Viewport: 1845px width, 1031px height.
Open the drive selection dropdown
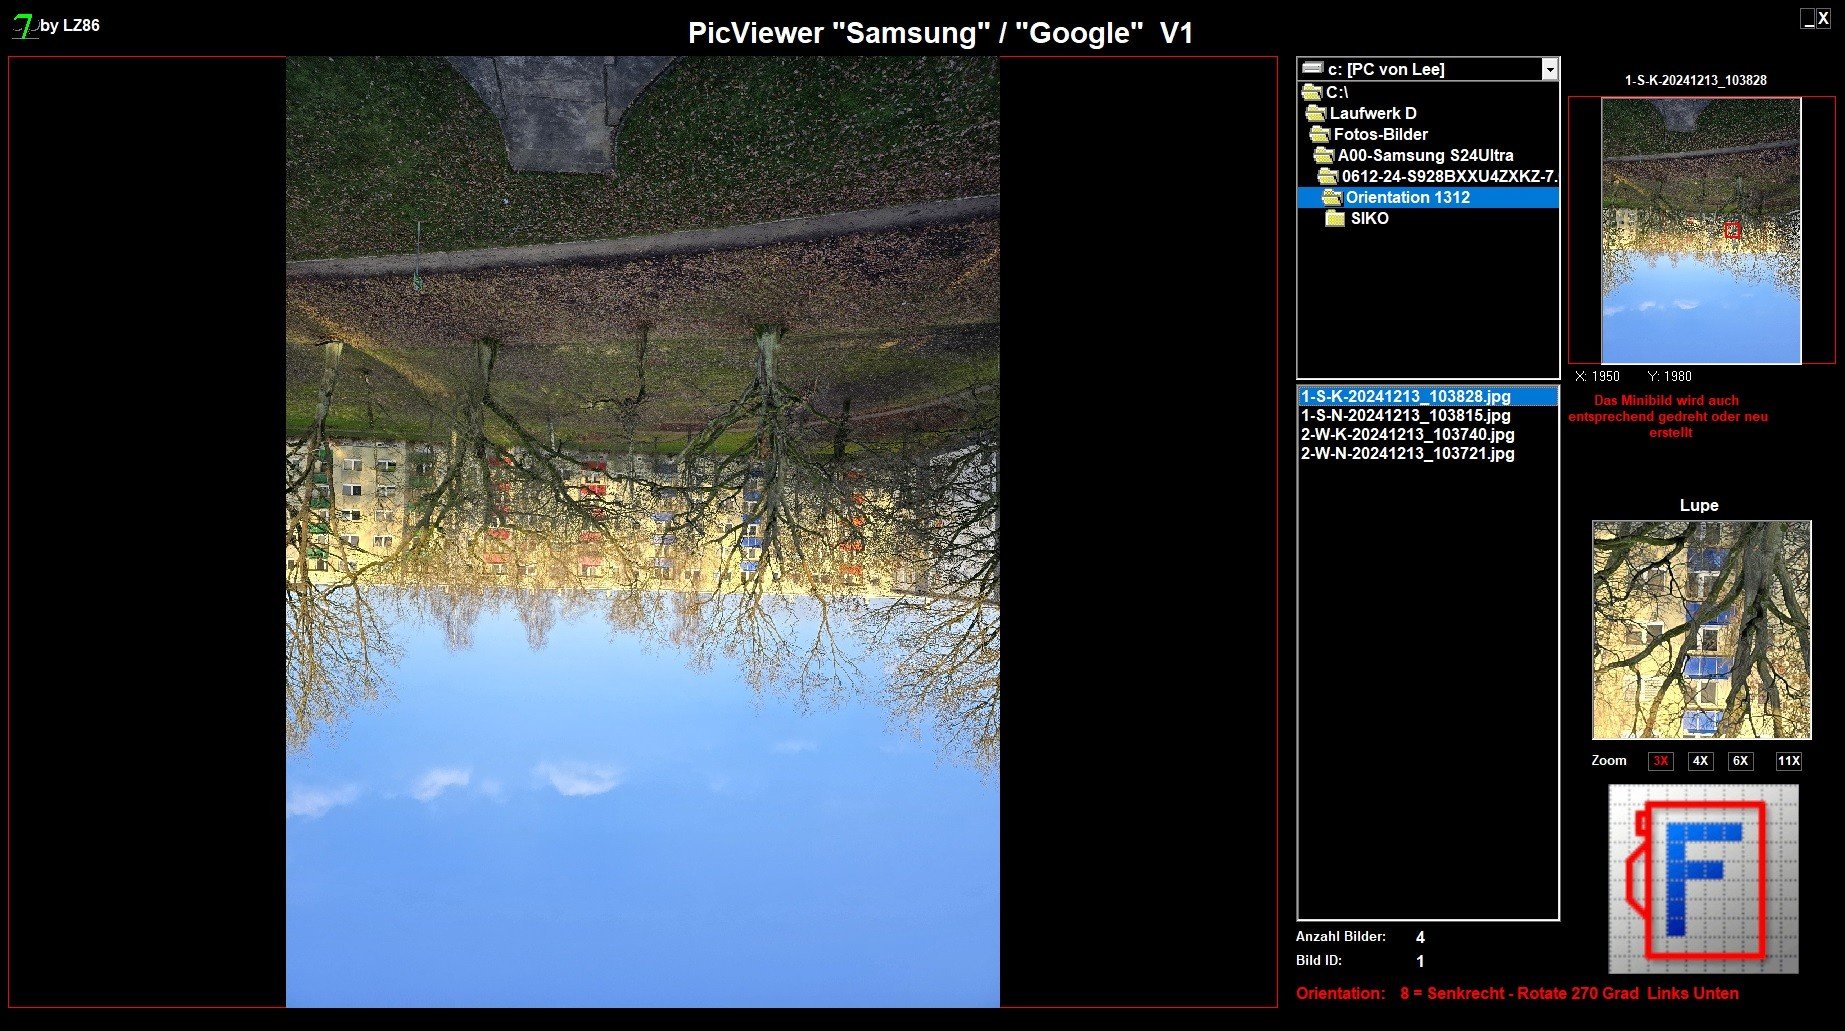(1549, 69)
